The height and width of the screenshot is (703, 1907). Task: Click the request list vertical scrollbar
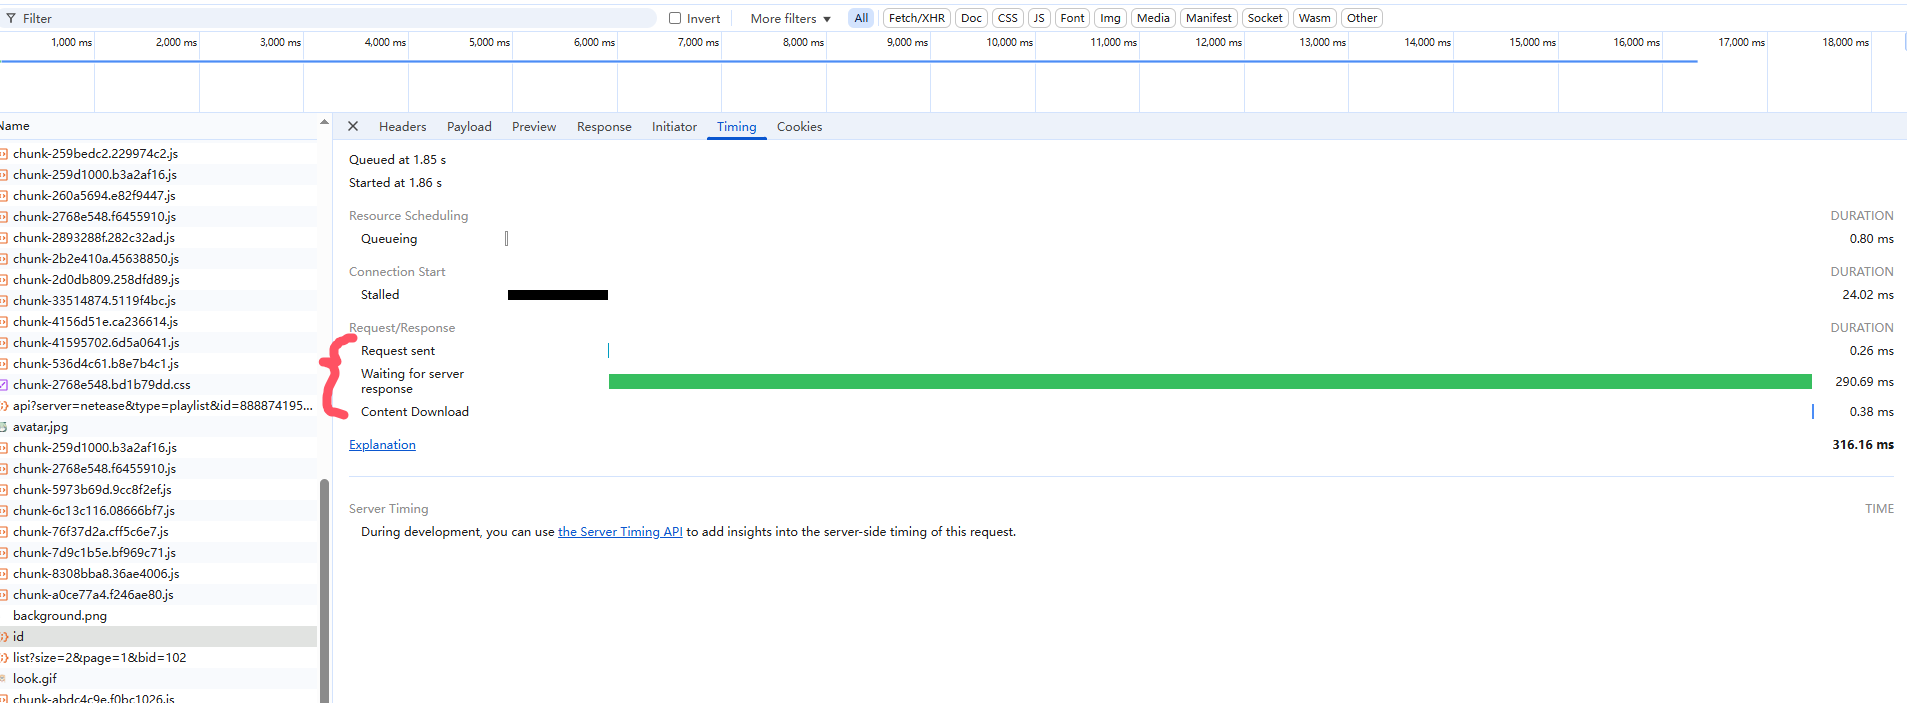click(x=324, y=590)
